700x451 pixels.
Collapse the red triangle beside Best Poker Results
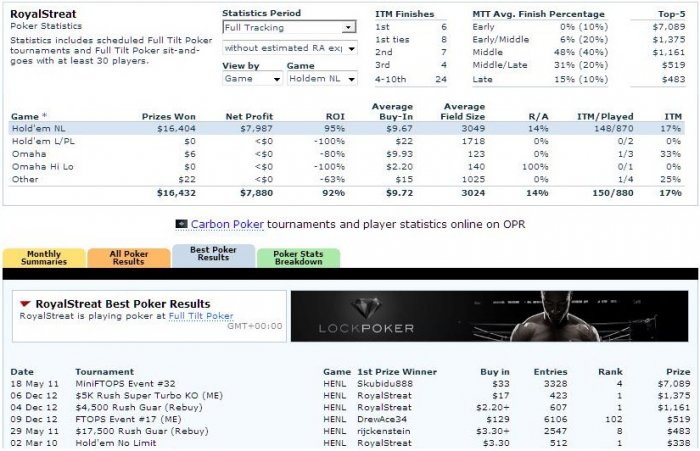(24, 304)
